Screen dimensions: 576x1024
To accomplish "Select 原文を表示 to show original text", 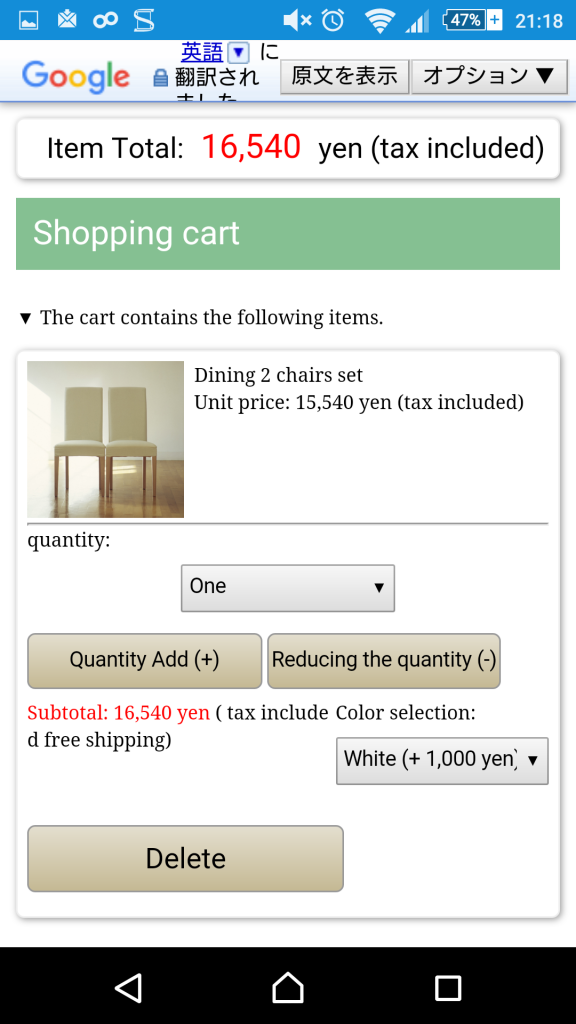I will (344, 75).
